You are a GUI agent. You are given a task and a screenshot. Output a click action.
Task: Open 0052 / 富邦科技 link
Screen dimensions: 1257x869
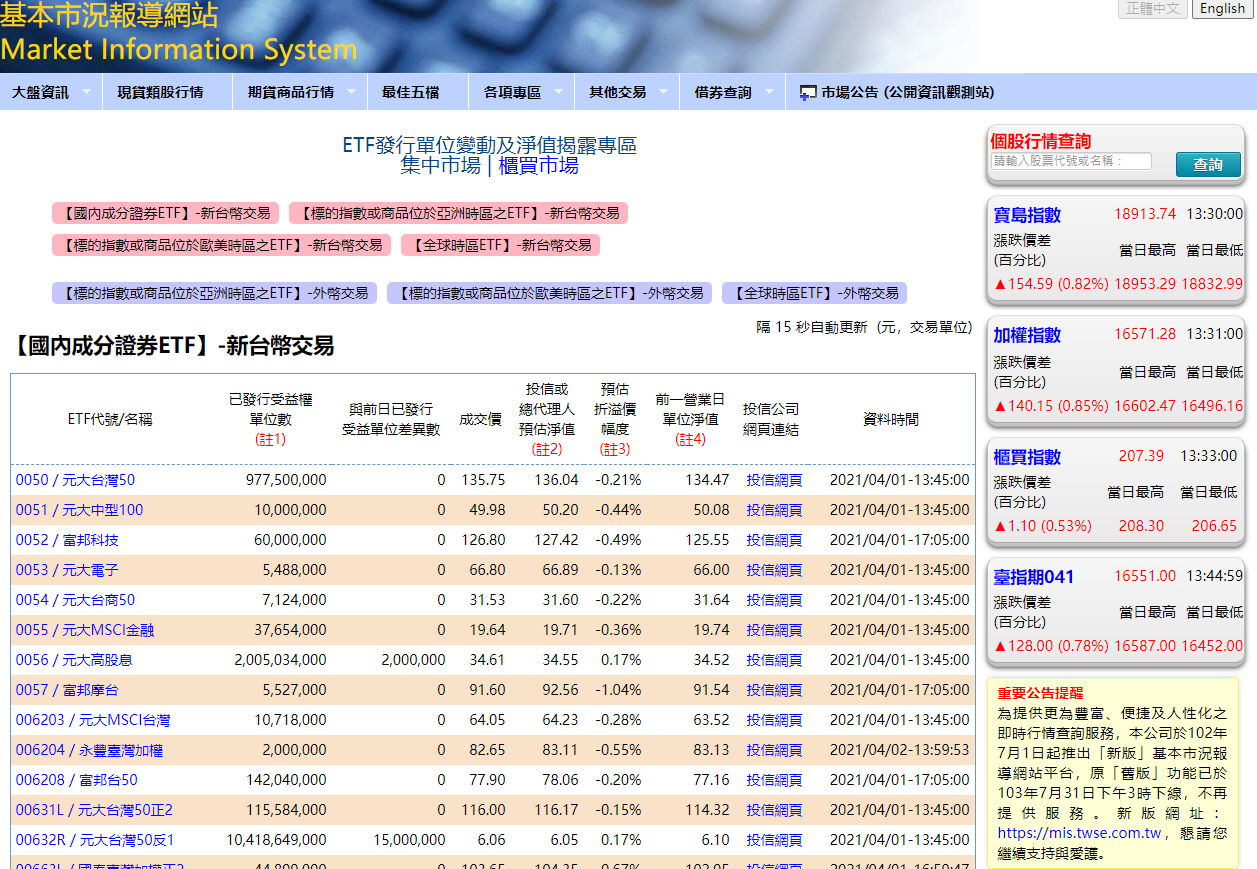[x=67, y=540]
